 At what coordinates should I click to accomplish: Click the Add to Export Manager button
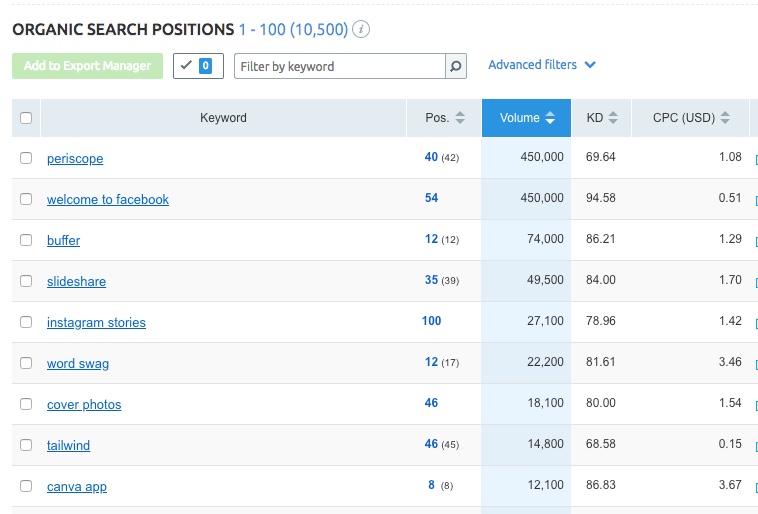(87, 66)
